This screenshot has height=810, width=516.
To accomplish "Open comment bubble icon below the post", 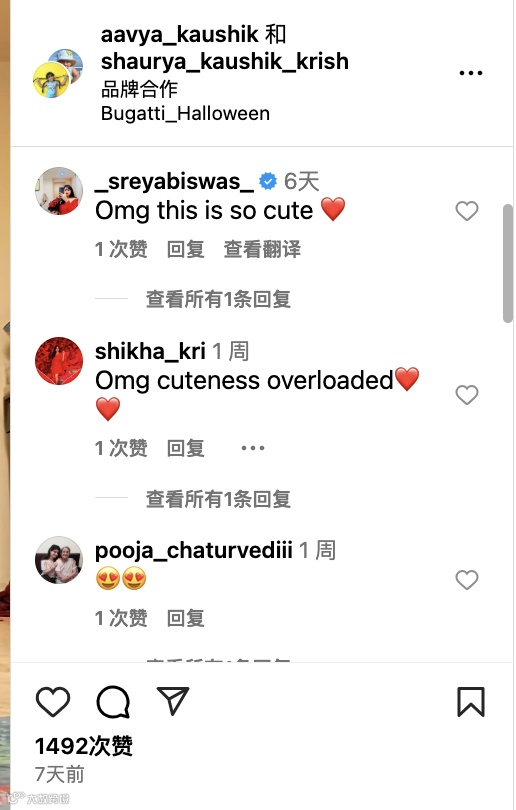I will coord(113,702).
